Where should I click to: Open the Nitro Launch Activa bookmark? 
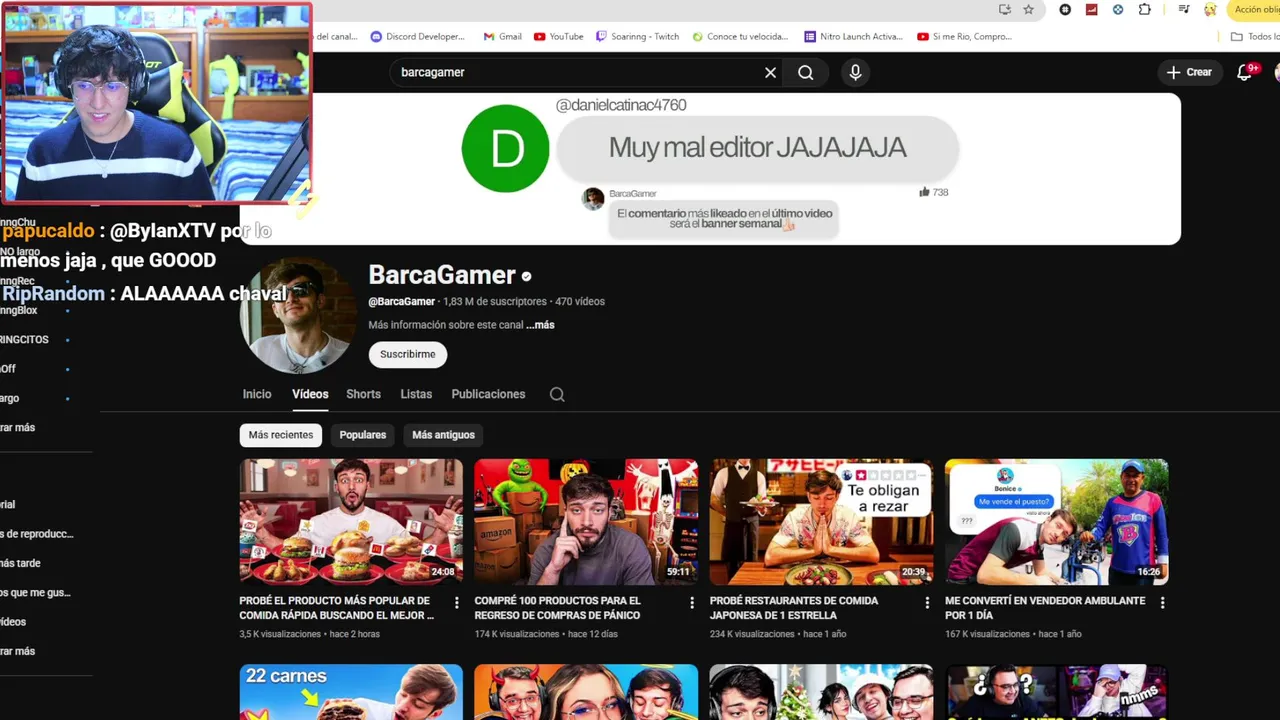tap(854, 36)
